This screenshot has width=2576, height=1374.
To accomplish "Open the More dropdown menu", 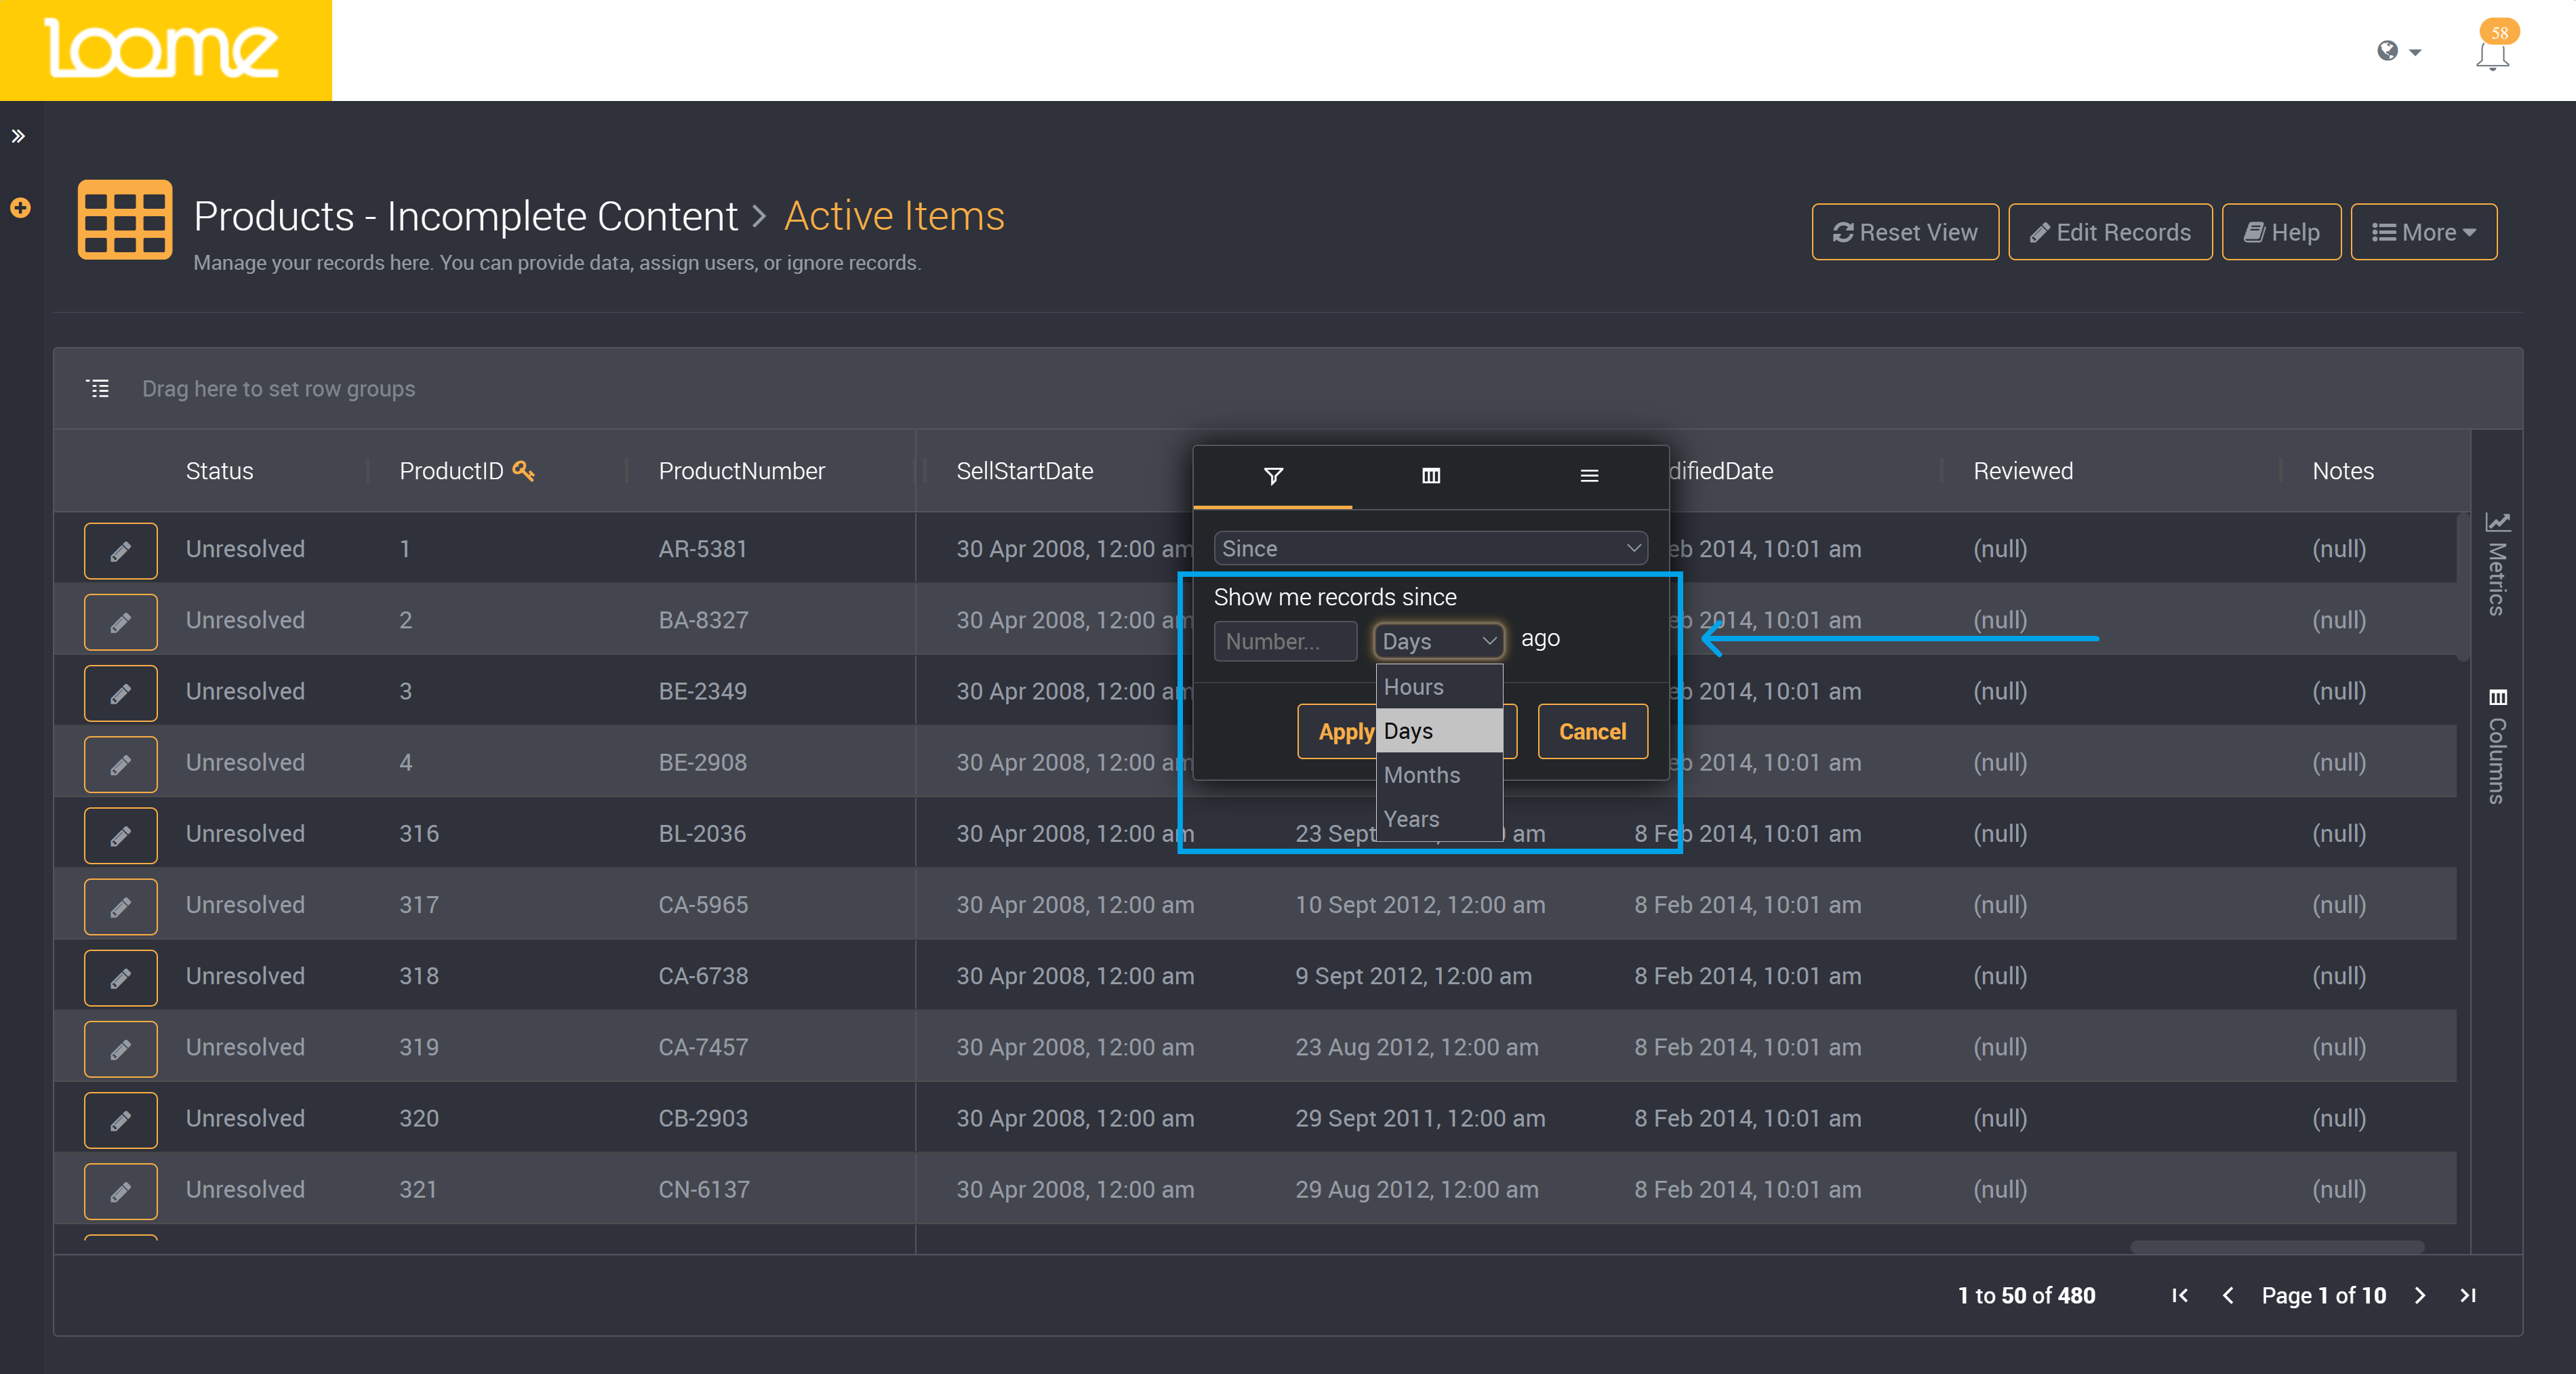I will 2423,232.
